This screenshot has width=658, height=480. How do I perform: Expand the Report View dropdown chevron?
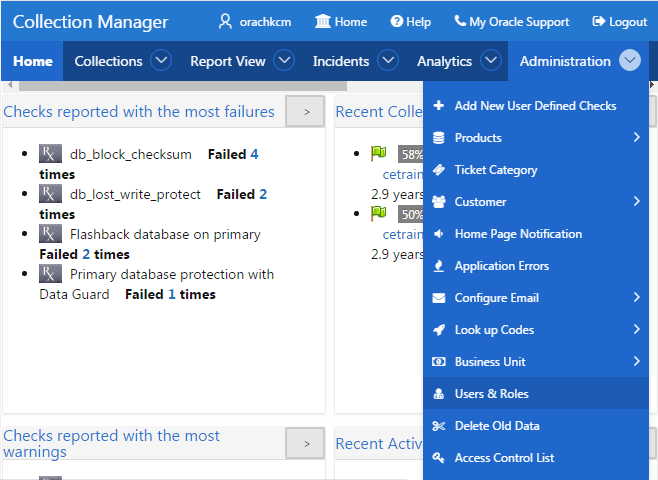click(x=284, y=60)
